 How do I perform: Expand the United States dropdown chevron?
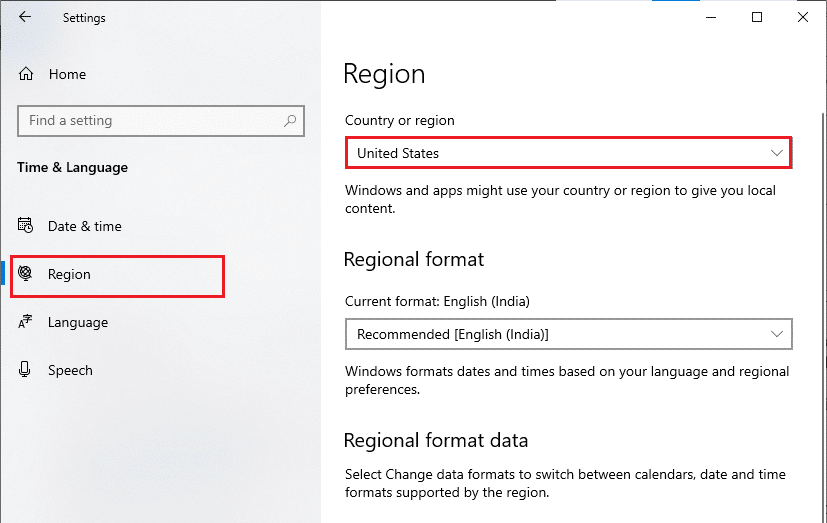[776, 153]
